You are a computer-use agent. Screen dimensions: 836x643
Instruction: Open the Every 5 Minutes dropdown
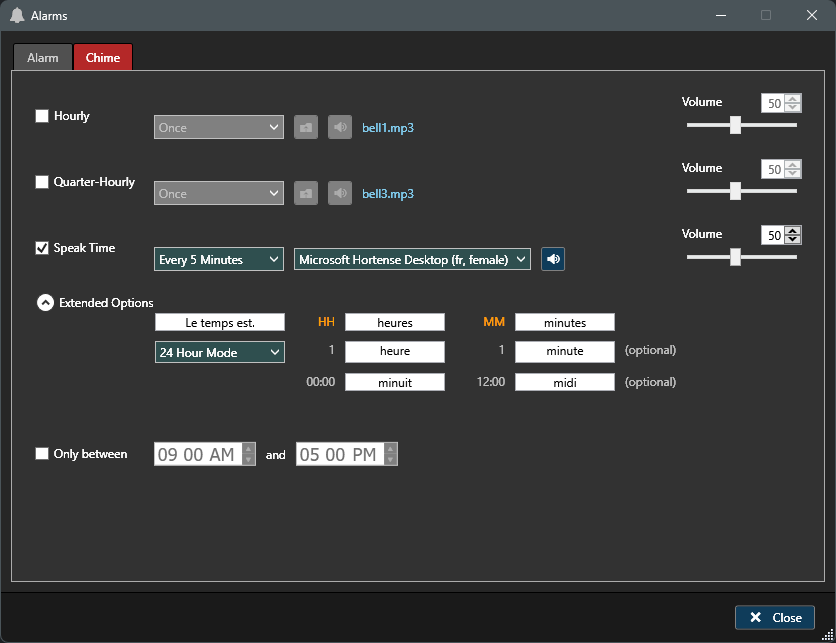pyautogui.click(x=219, y=260)
